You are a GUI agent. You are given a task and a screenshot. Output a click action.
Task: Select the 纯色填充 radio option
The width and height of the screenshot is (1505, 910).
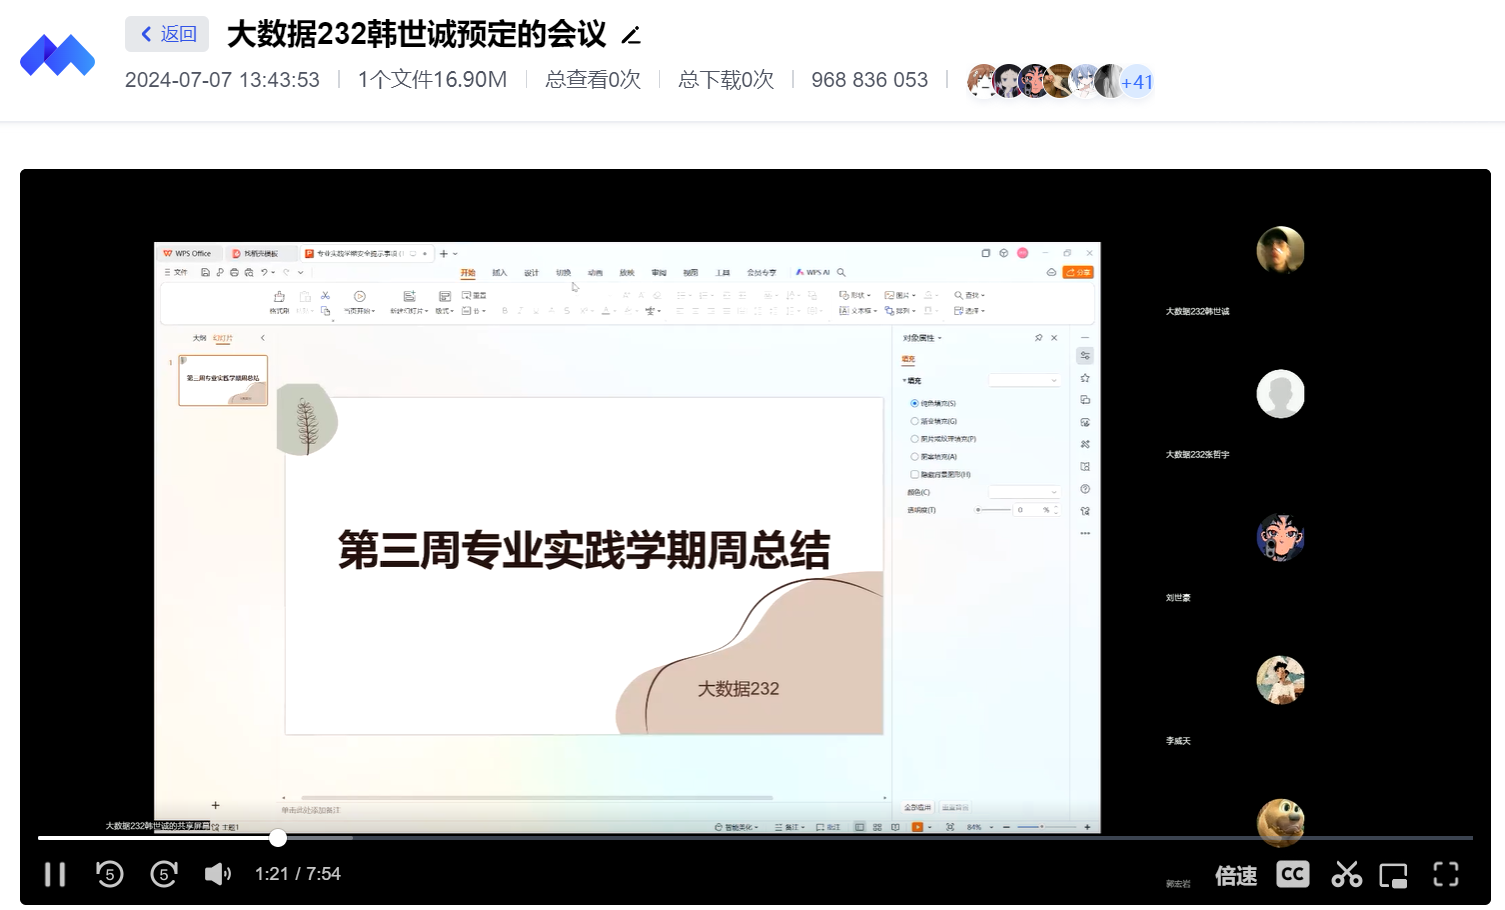point(914,403)
